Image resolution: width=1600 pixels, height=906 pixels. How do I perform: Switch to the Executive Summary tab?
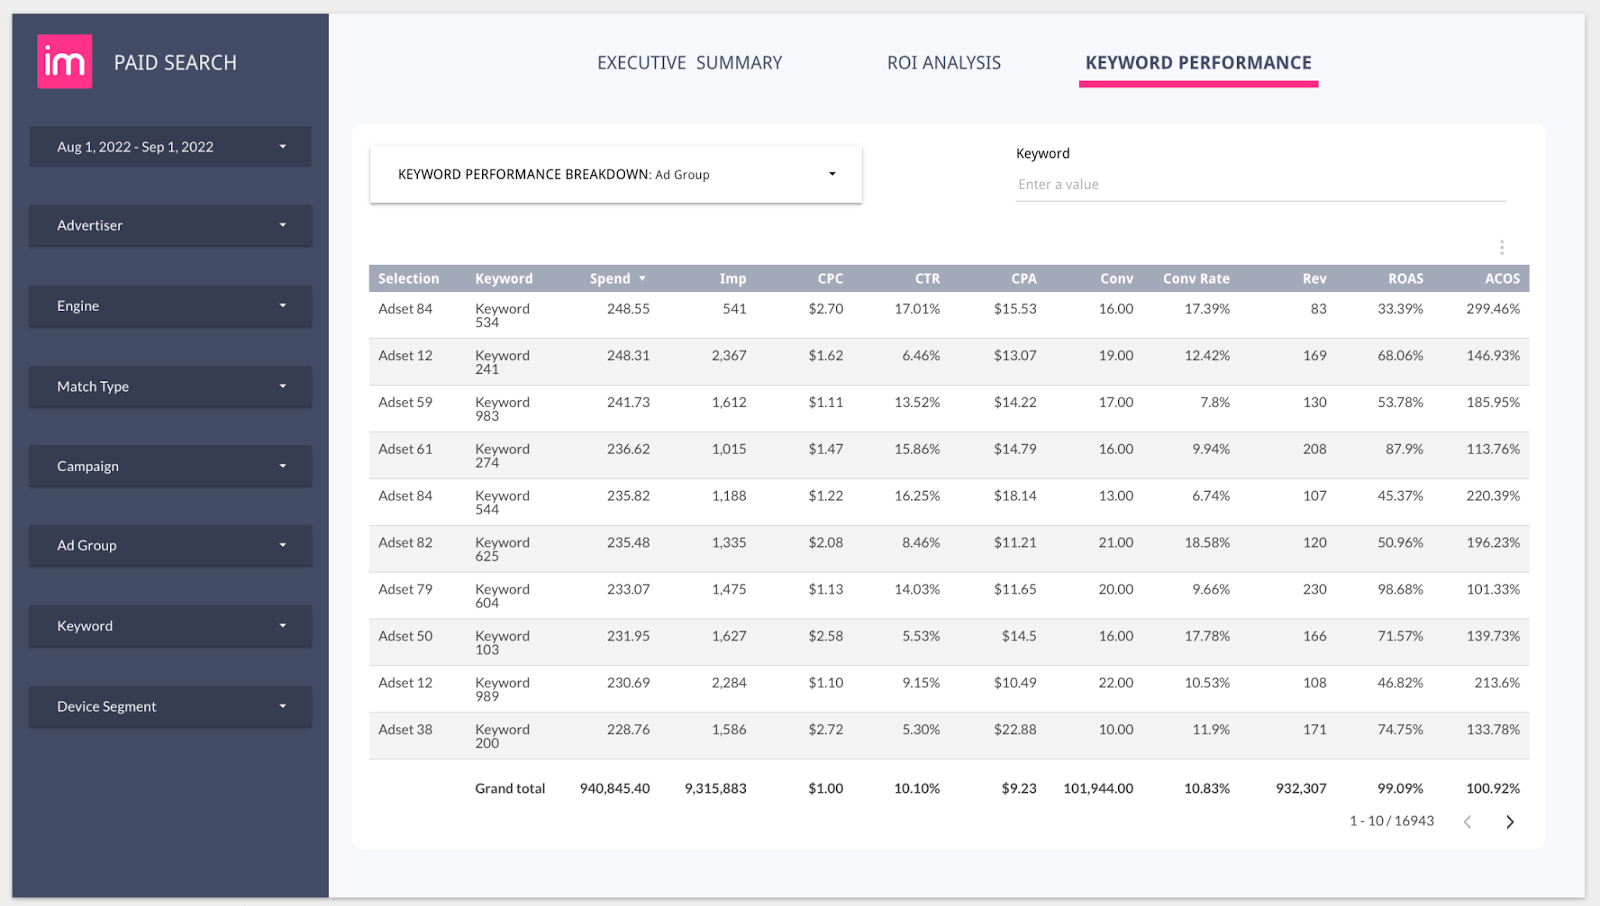pos(689,62)
